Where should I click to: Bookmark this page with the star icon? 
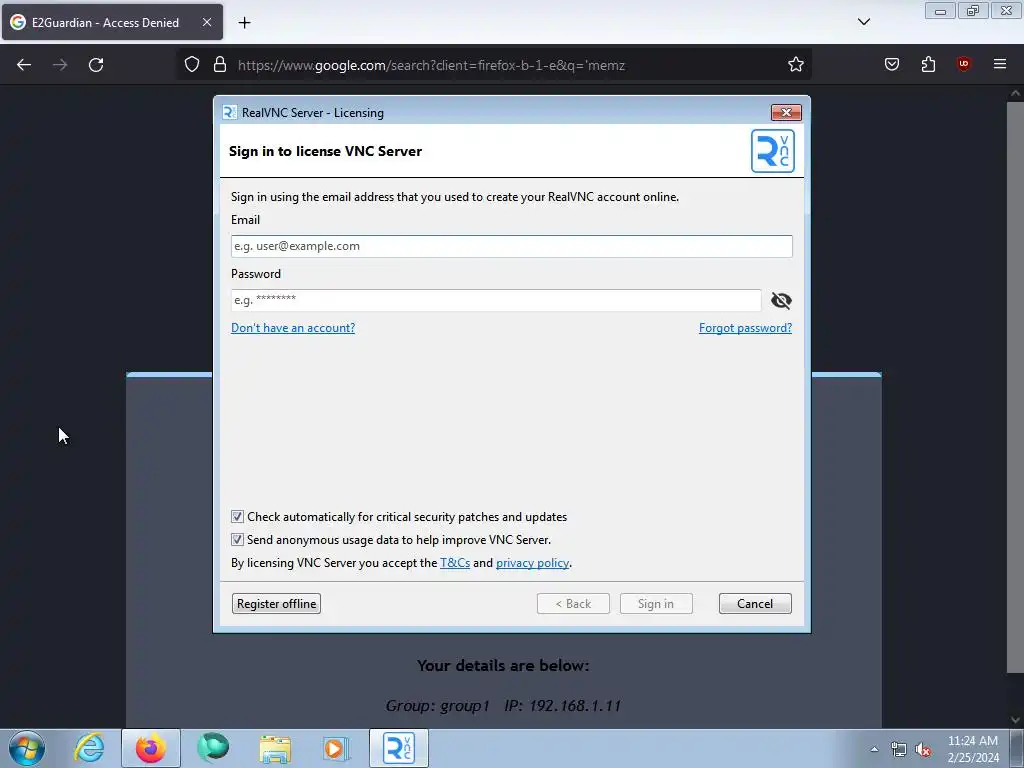point(795,65)
